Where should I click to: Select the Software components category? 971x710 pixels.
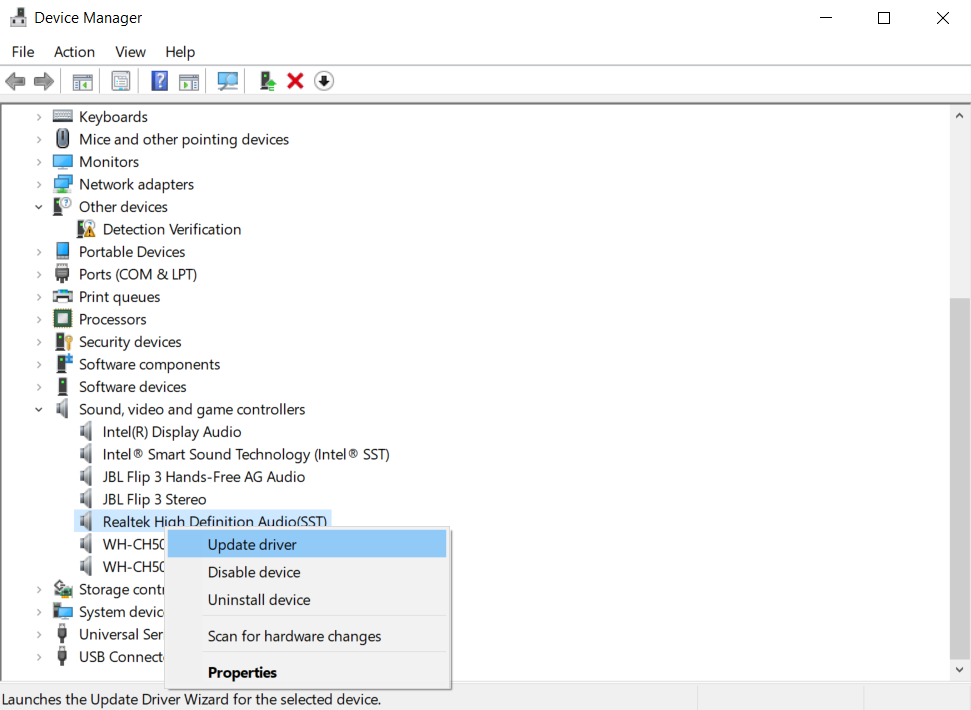pyautogui.click(x=149, y=364)
